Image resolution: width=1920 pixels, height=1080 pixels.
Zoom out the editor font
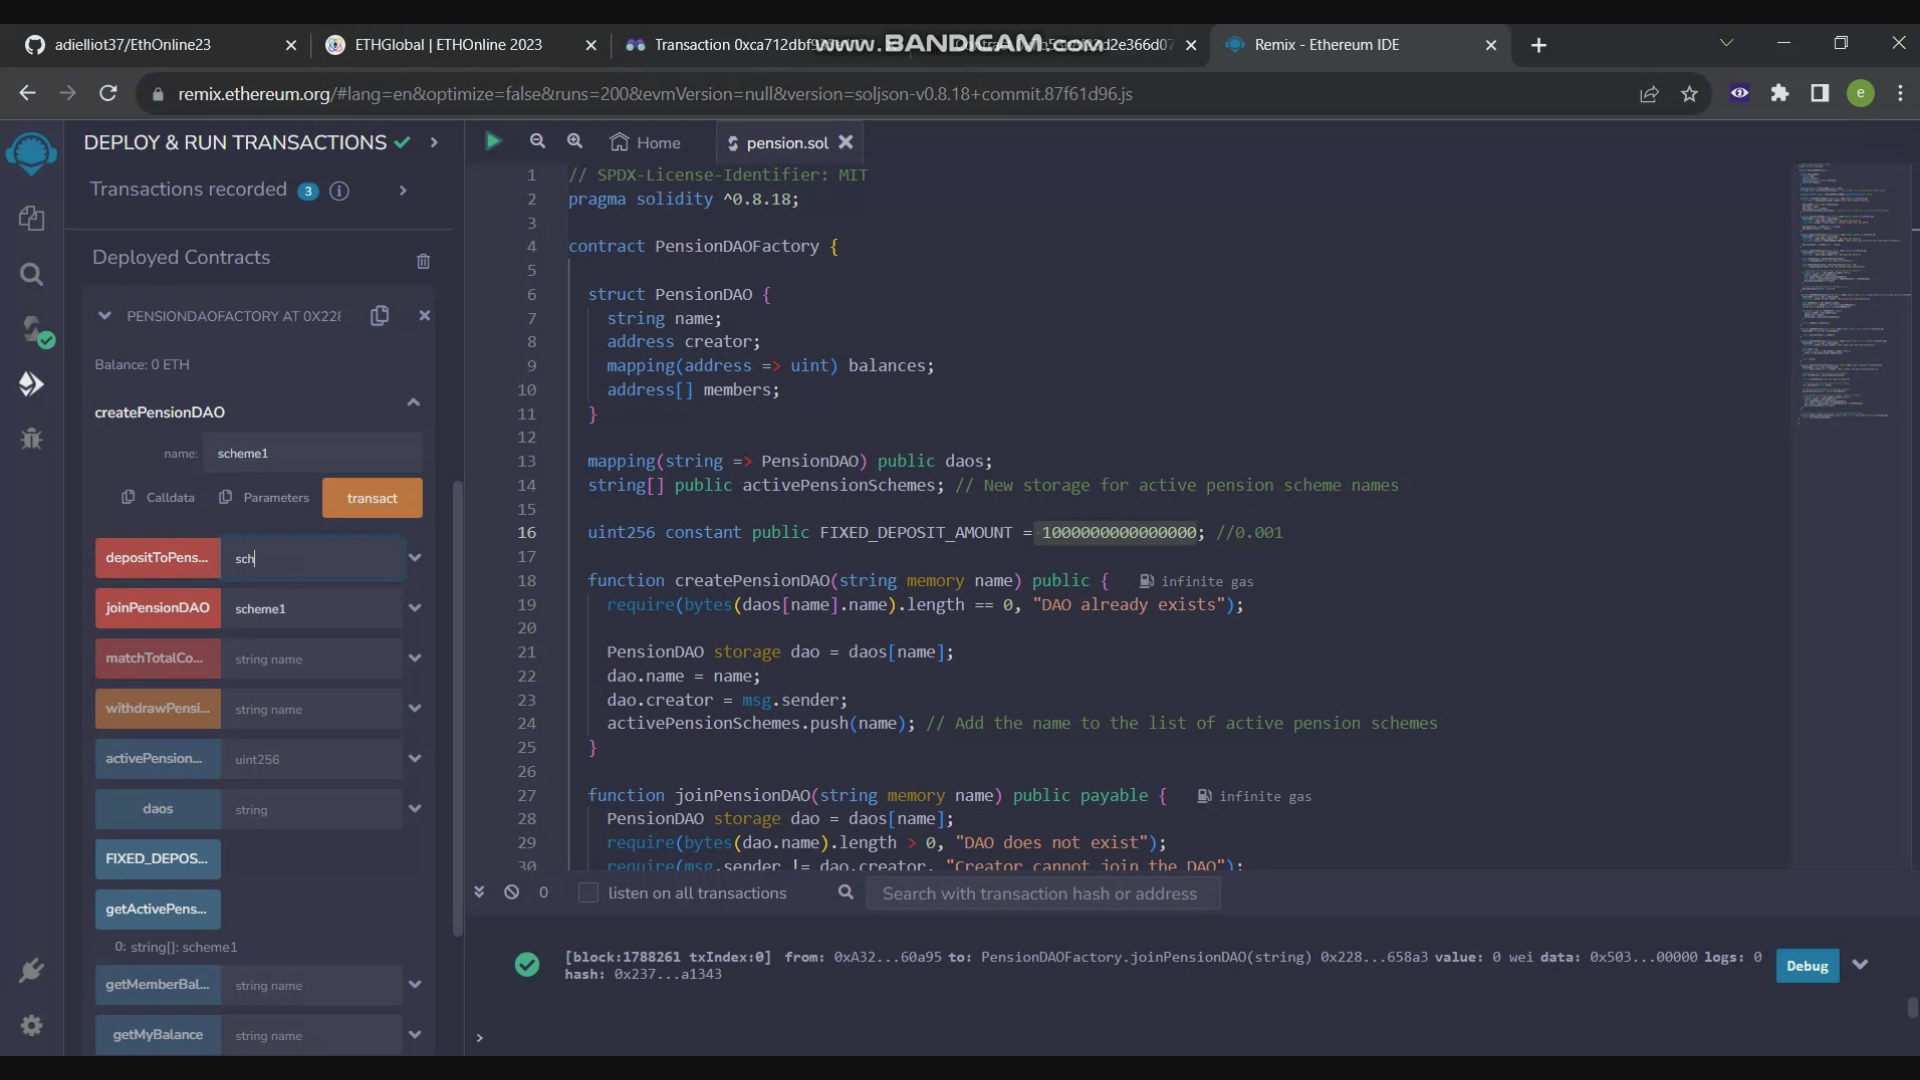(x=537, y=142)
